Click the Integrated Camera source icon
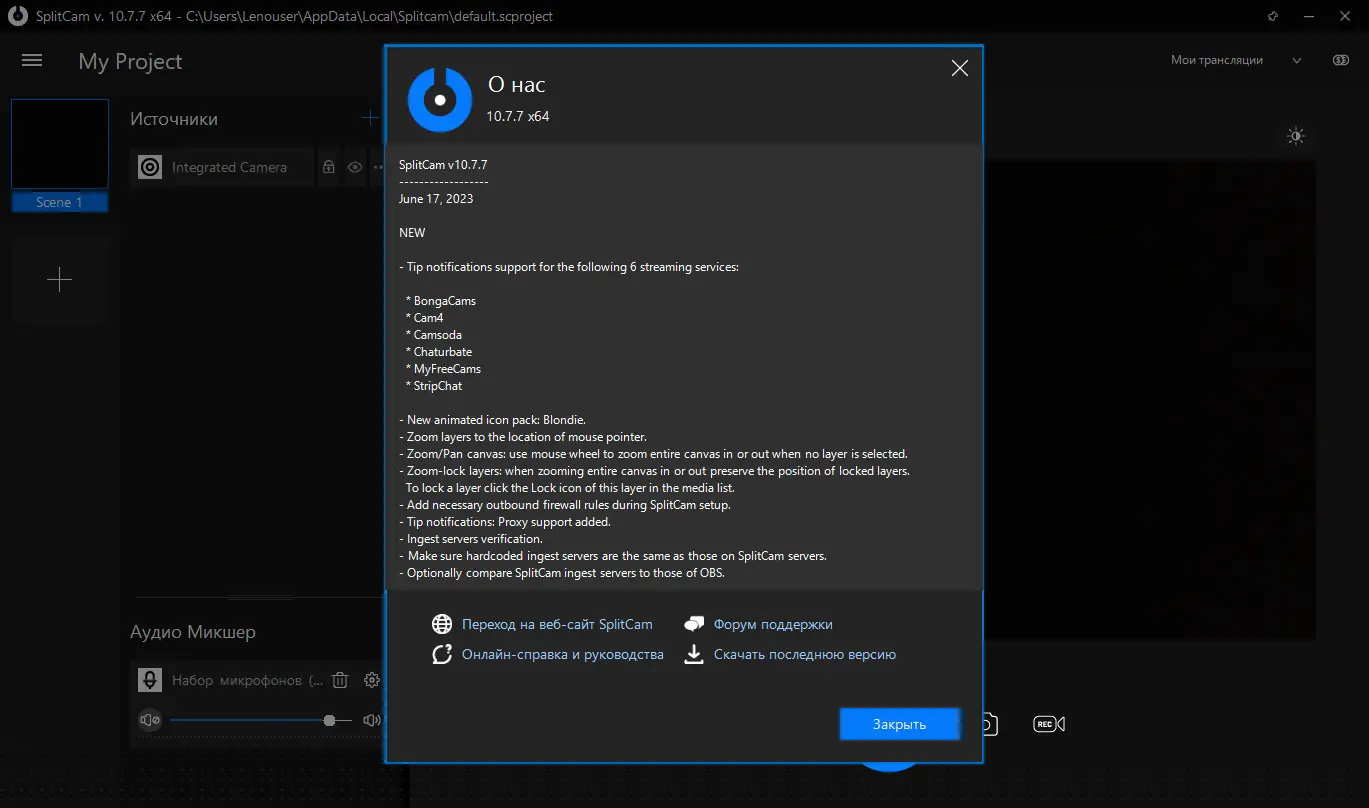This screenshot has width=1369, height=808. (150, 167)
